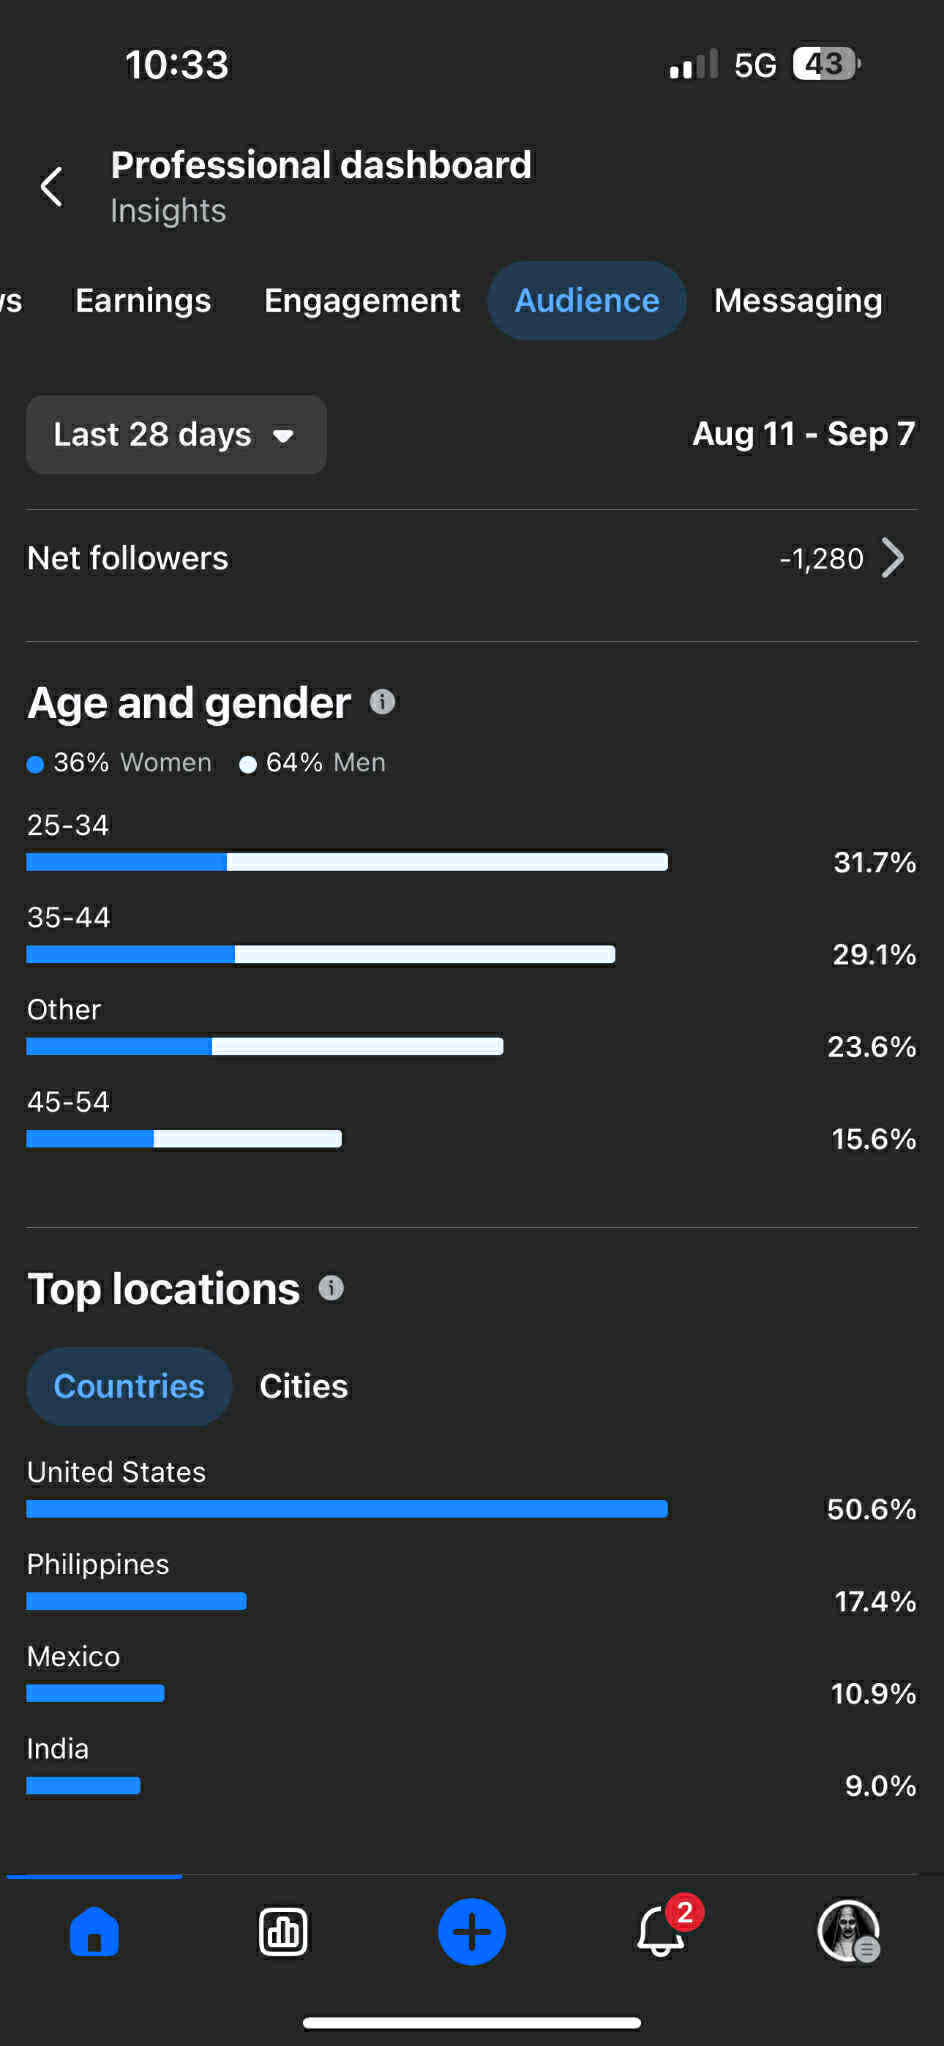The width and height of the screenshot is (944, 2046).
Task: Select the Countries location toggle
Action: point(129,1386)
